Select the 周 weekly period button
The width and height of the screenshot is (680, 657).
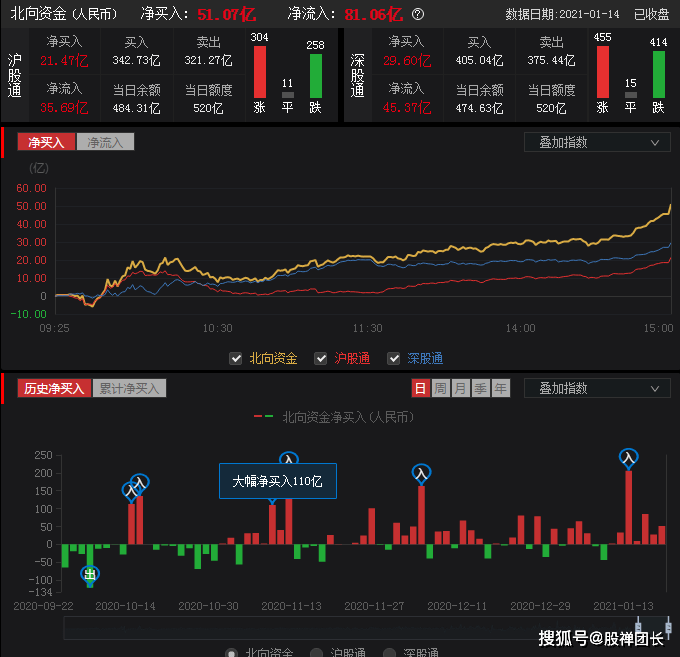click(x=441, y=388)
